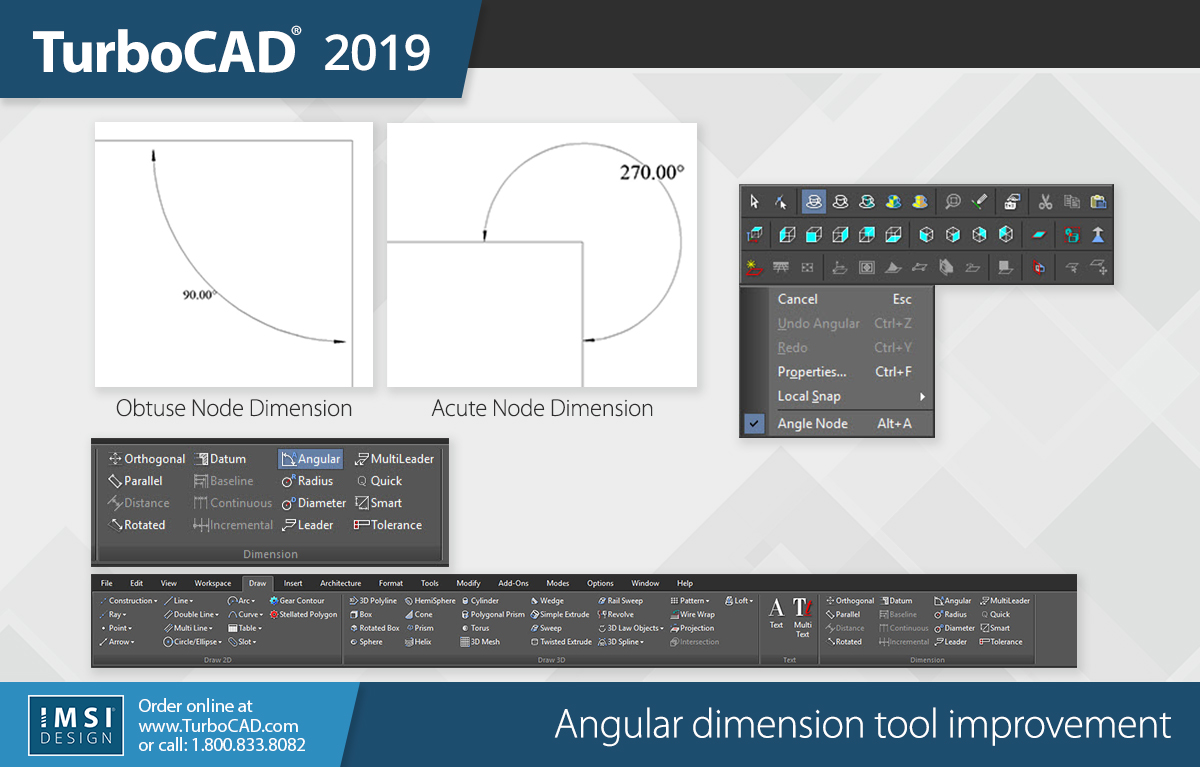Click the www.TurboCAD.com text
The height and width of the screenshot is (767, 1200).
(218, 726)
